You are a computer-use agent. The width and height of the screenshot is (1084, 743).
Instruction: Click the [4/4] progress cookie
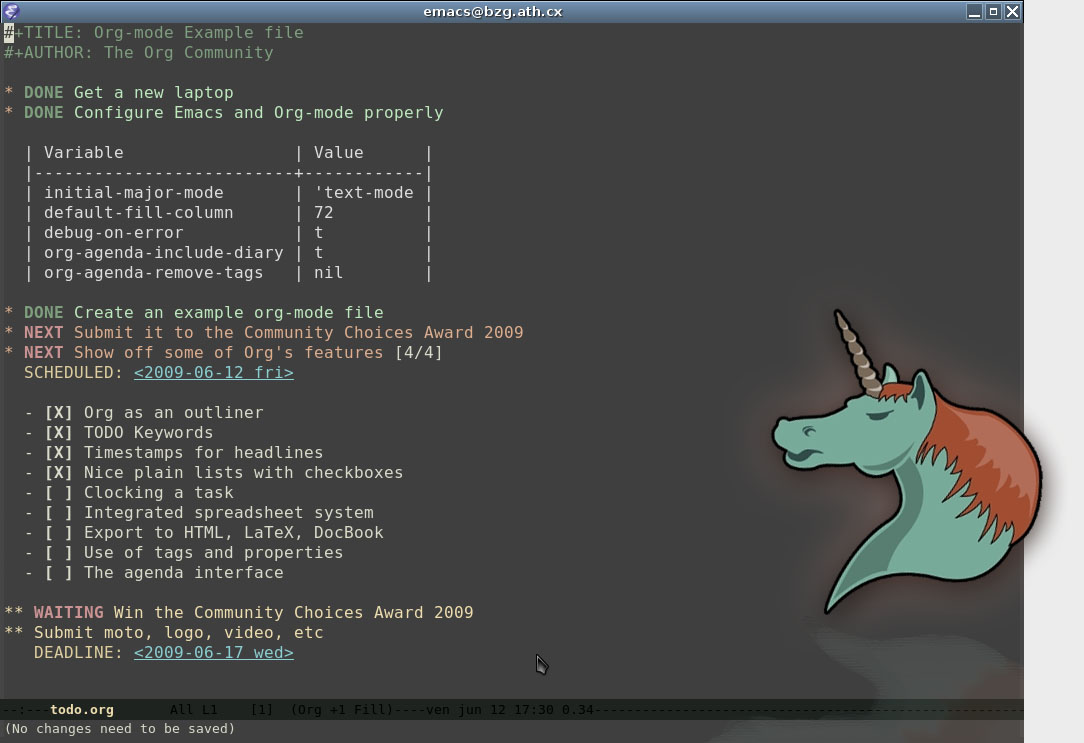(x=418, y=352)
